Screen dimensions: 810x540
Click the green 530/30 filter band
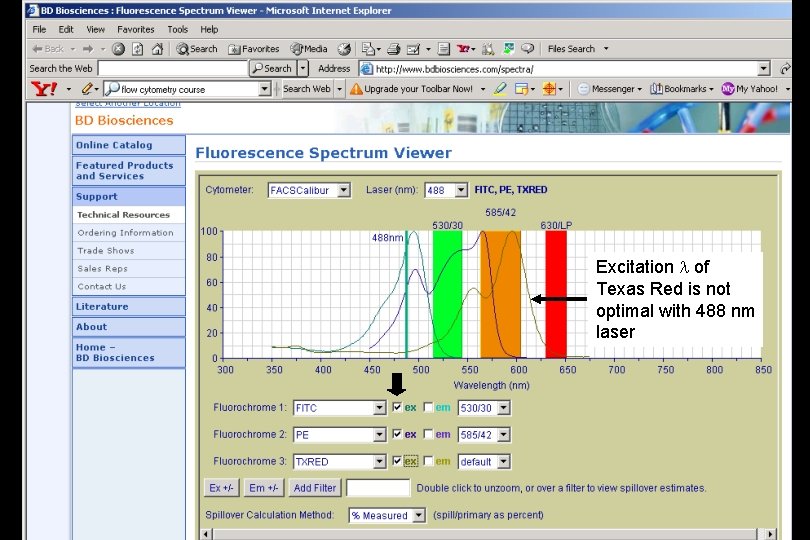point(447,295)
